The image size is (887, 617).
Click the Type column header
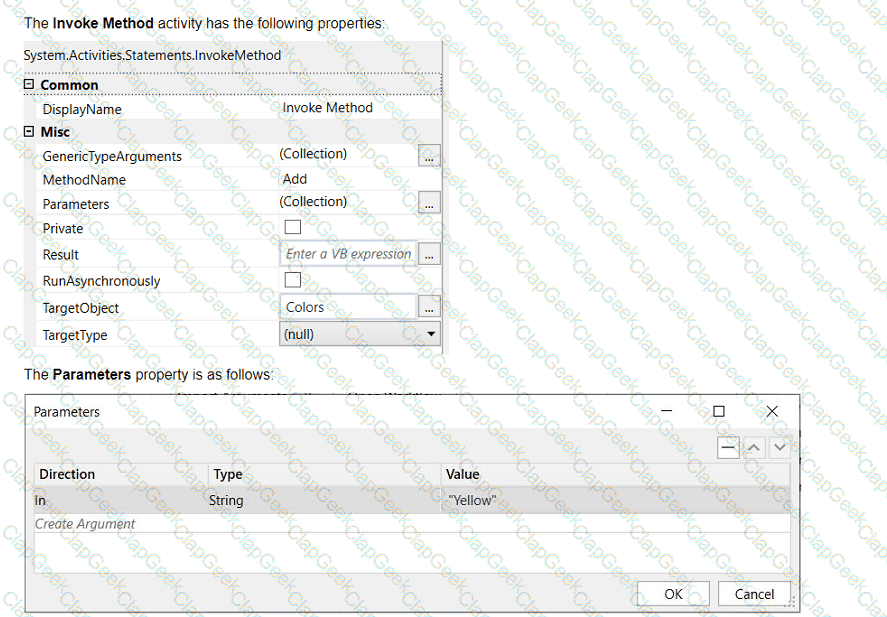[x=325, y=474]
